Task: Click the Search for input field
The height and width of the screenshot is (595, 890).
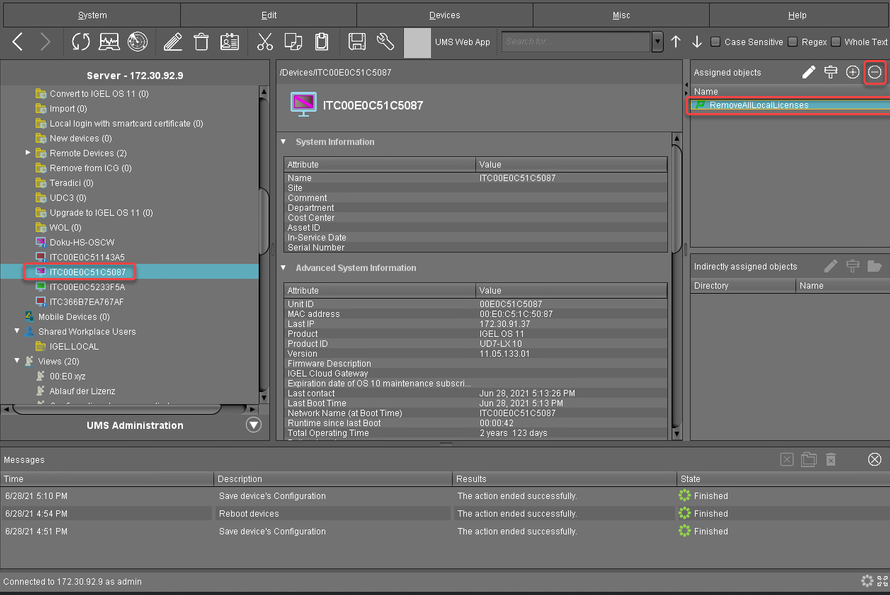Action: (x=575, y=42)
